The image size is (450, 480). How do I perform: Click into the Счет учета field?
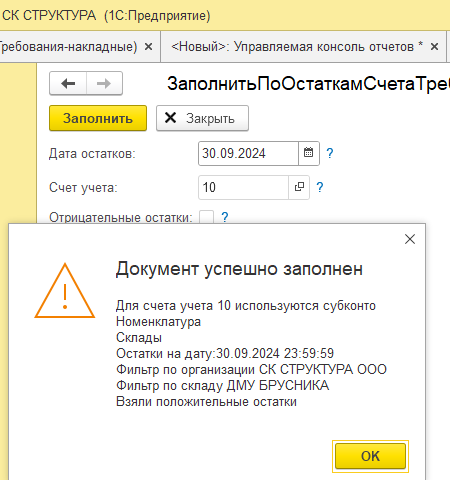pos(243,187)
